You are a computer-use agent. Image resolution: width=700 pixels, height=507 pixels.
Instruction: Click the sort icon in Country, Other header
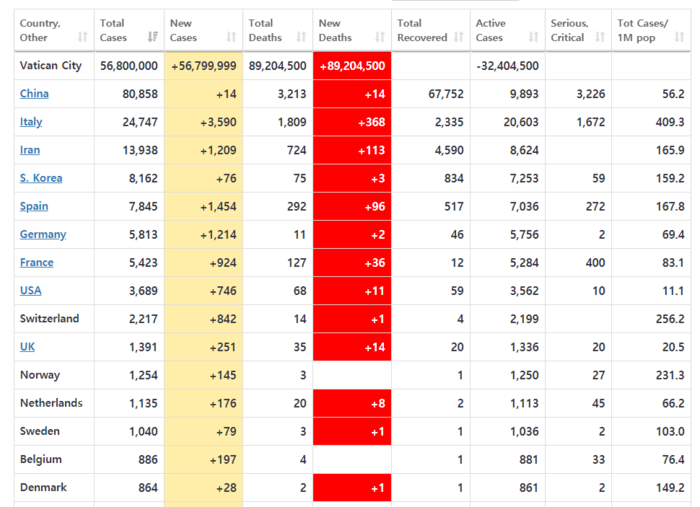tap(82, 37)
